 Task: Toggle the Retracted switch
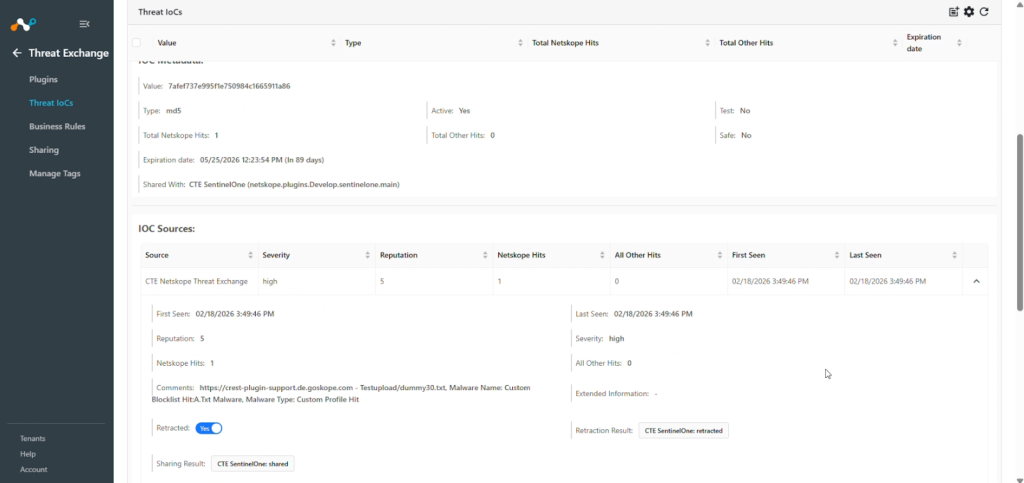pyautogui.click(x=209, y=428)
